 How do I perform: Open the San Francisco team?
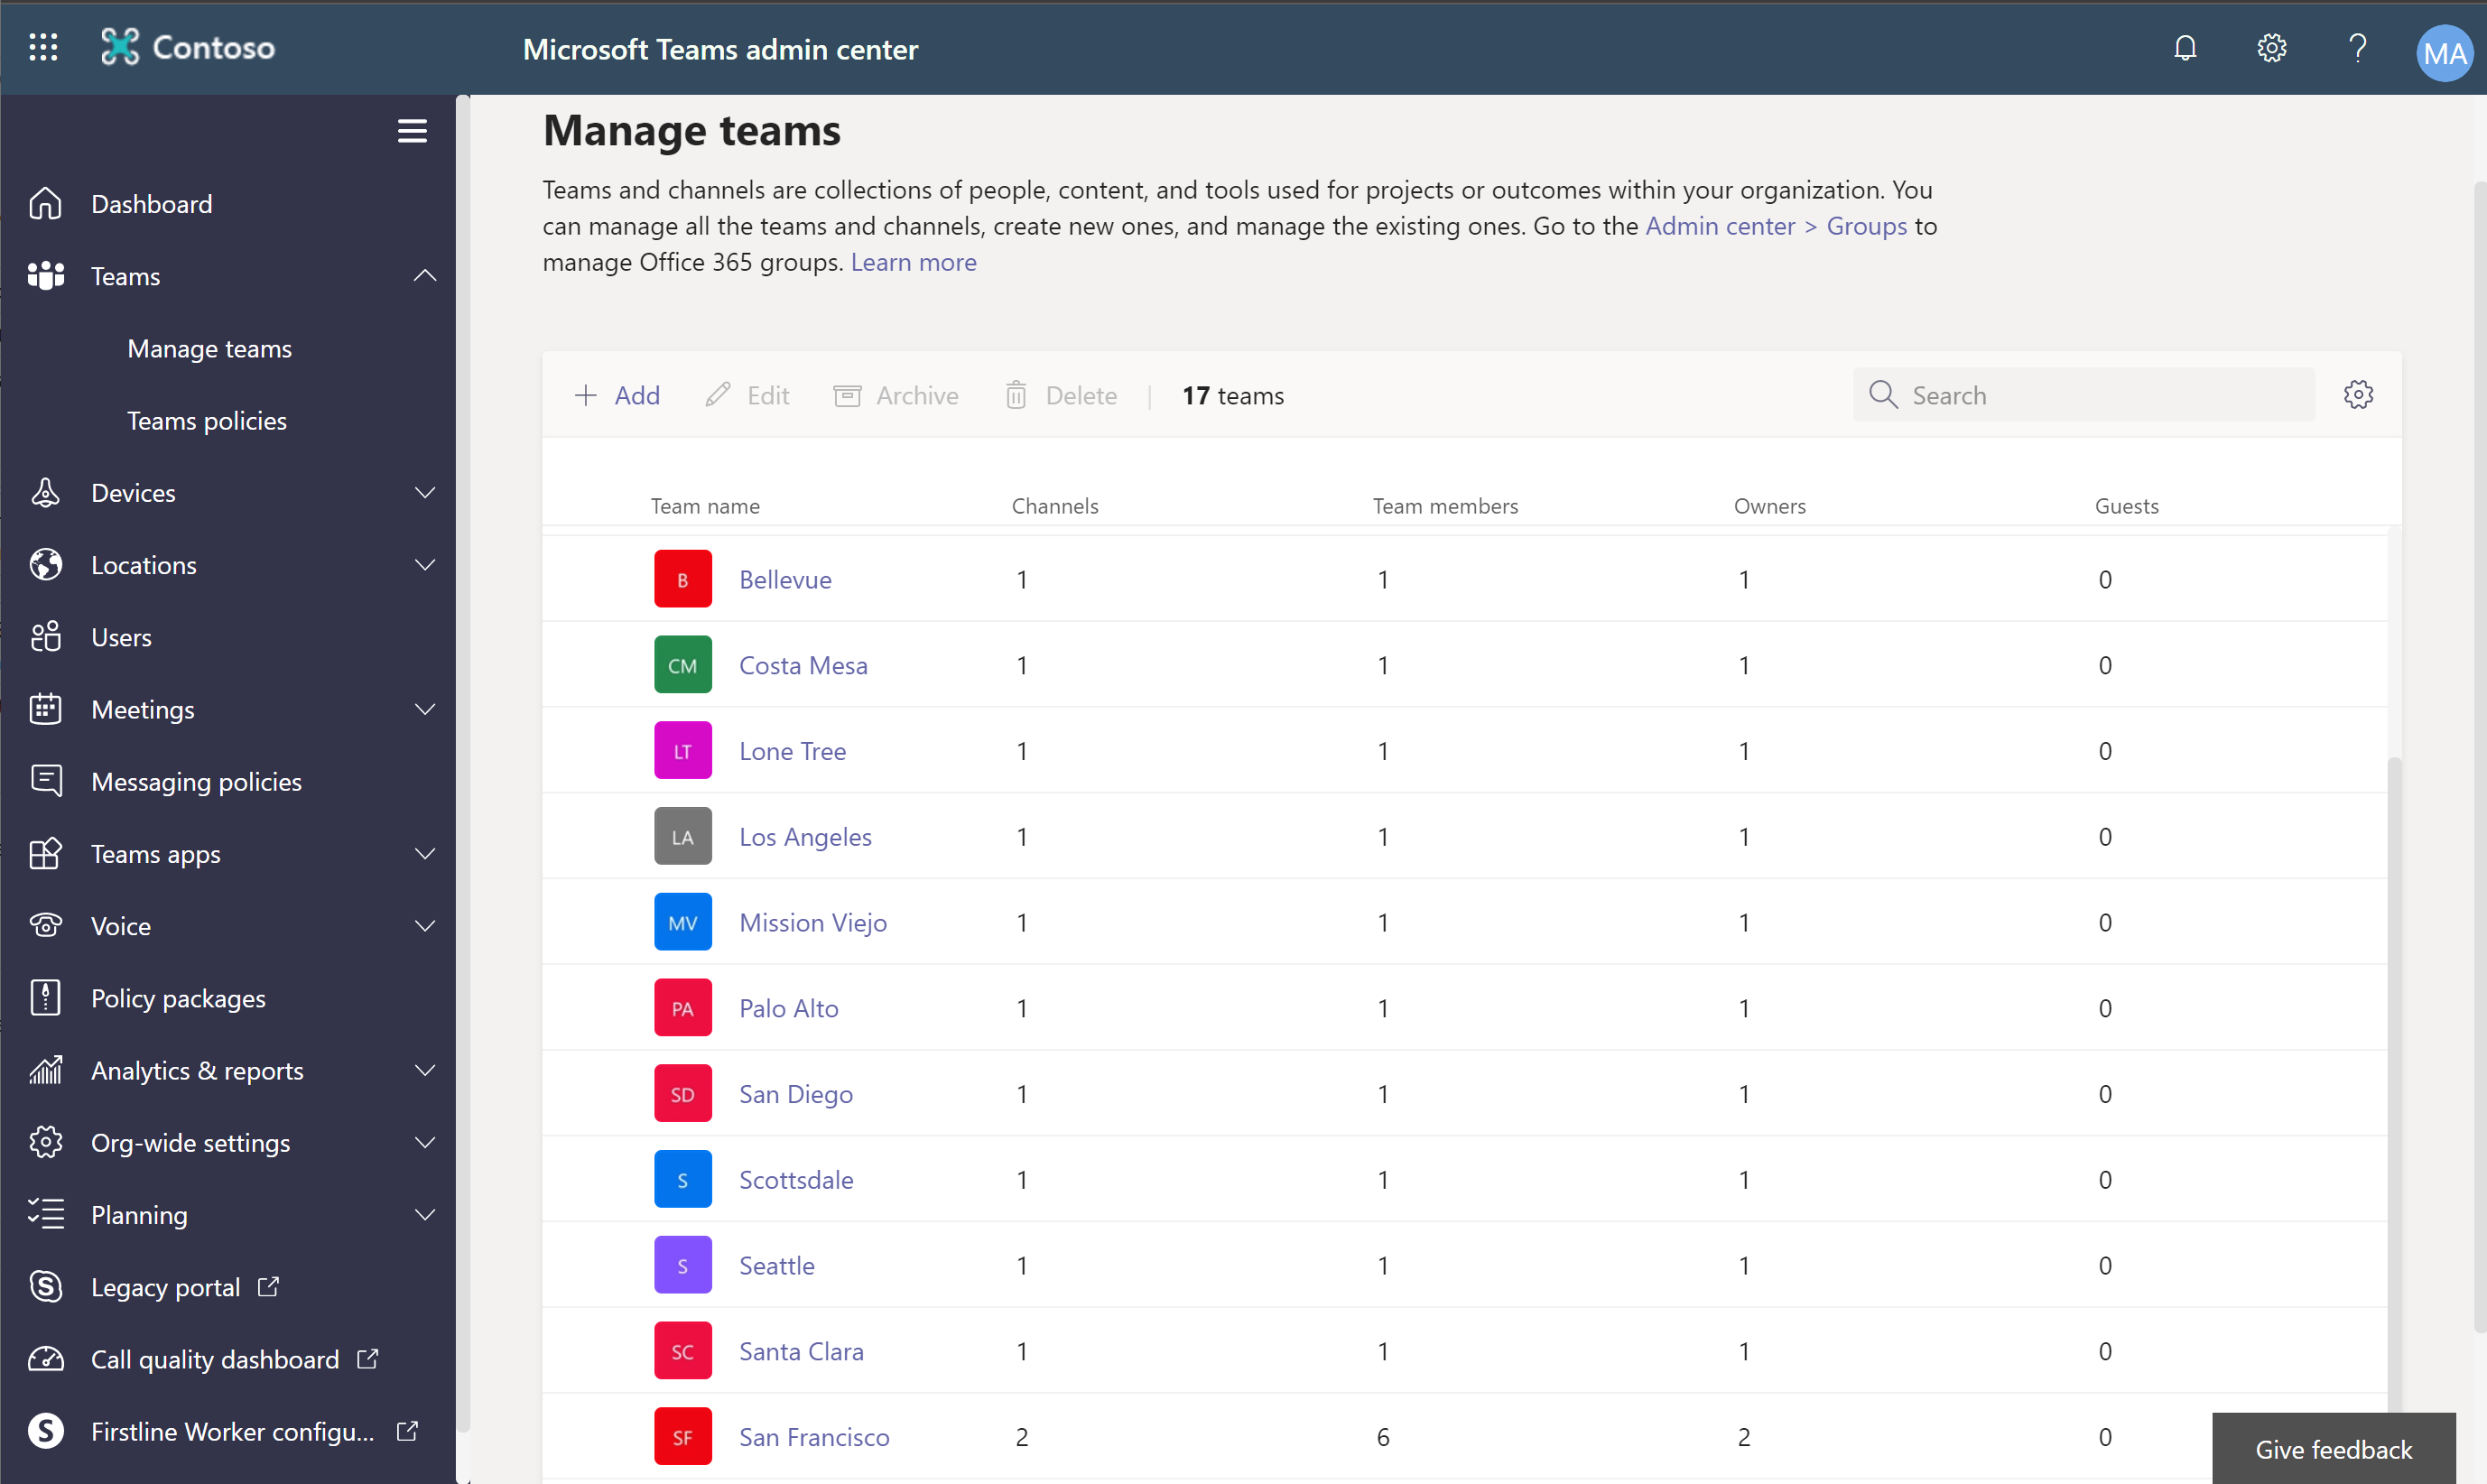[814, 1434]
